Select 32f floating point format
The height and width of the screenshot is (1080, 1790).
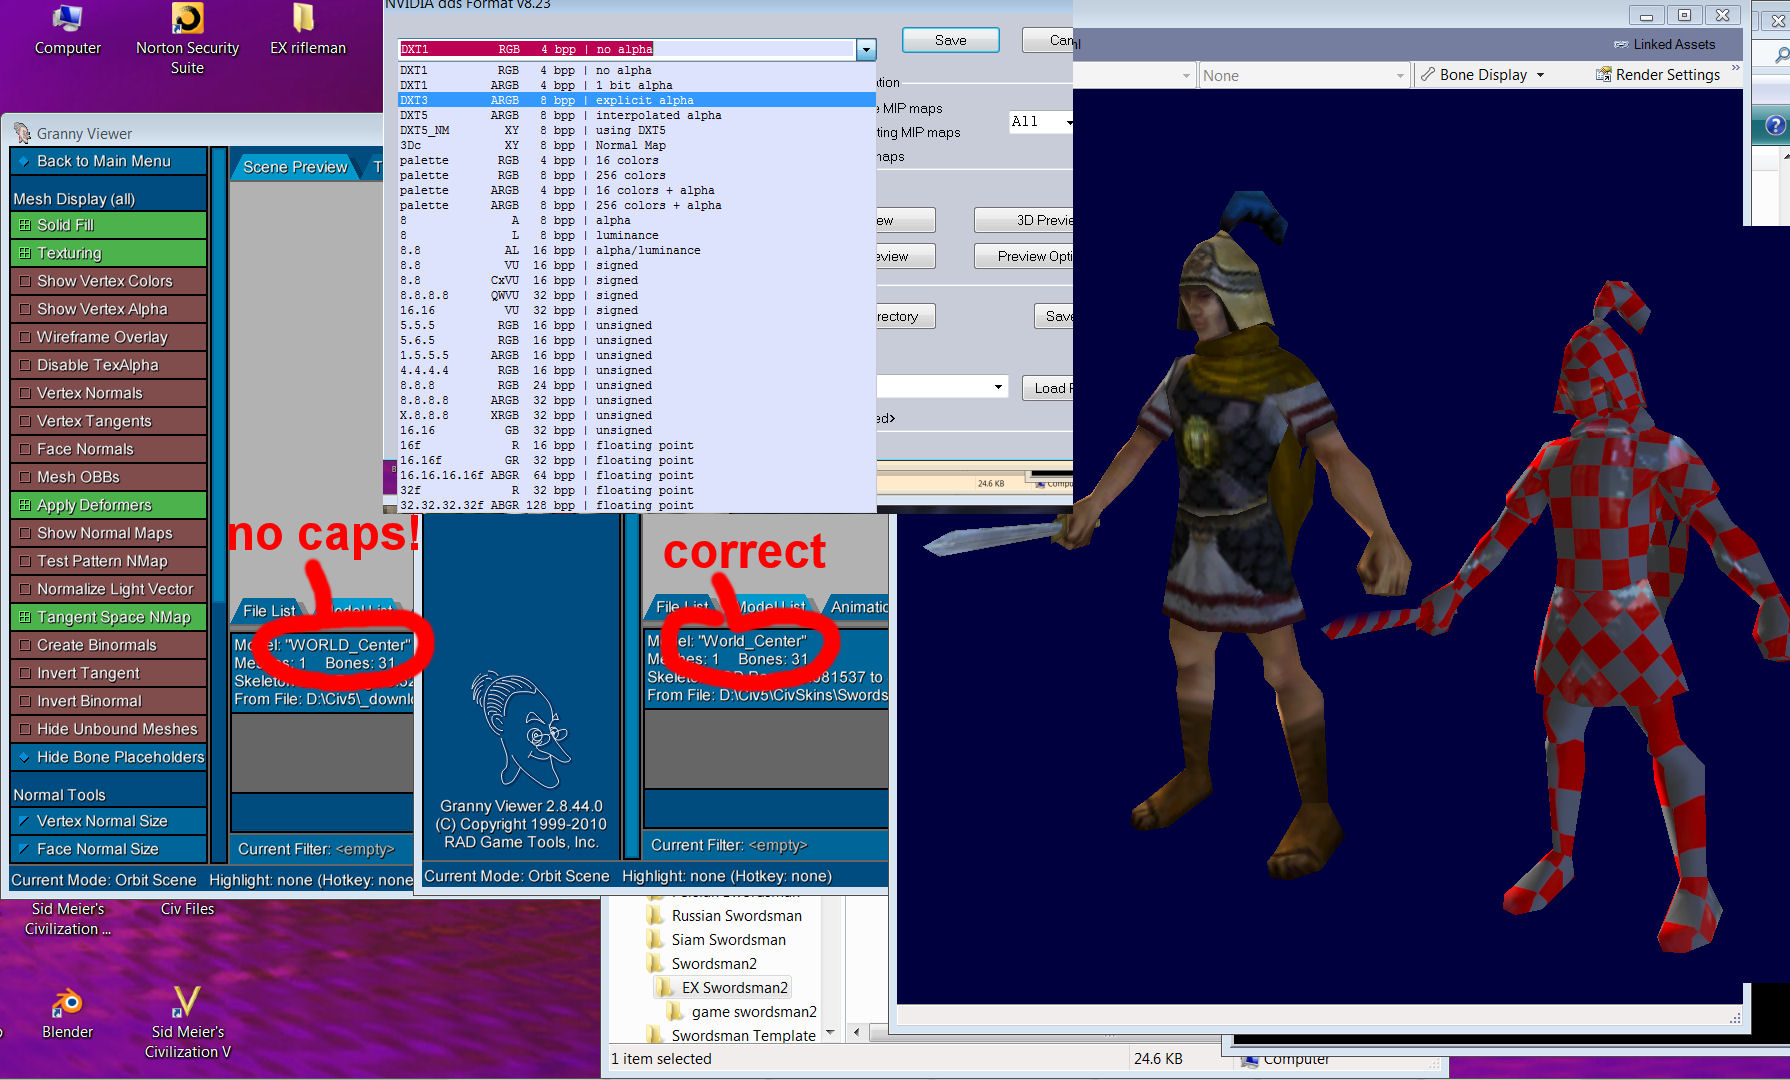(x=636, y=490)
